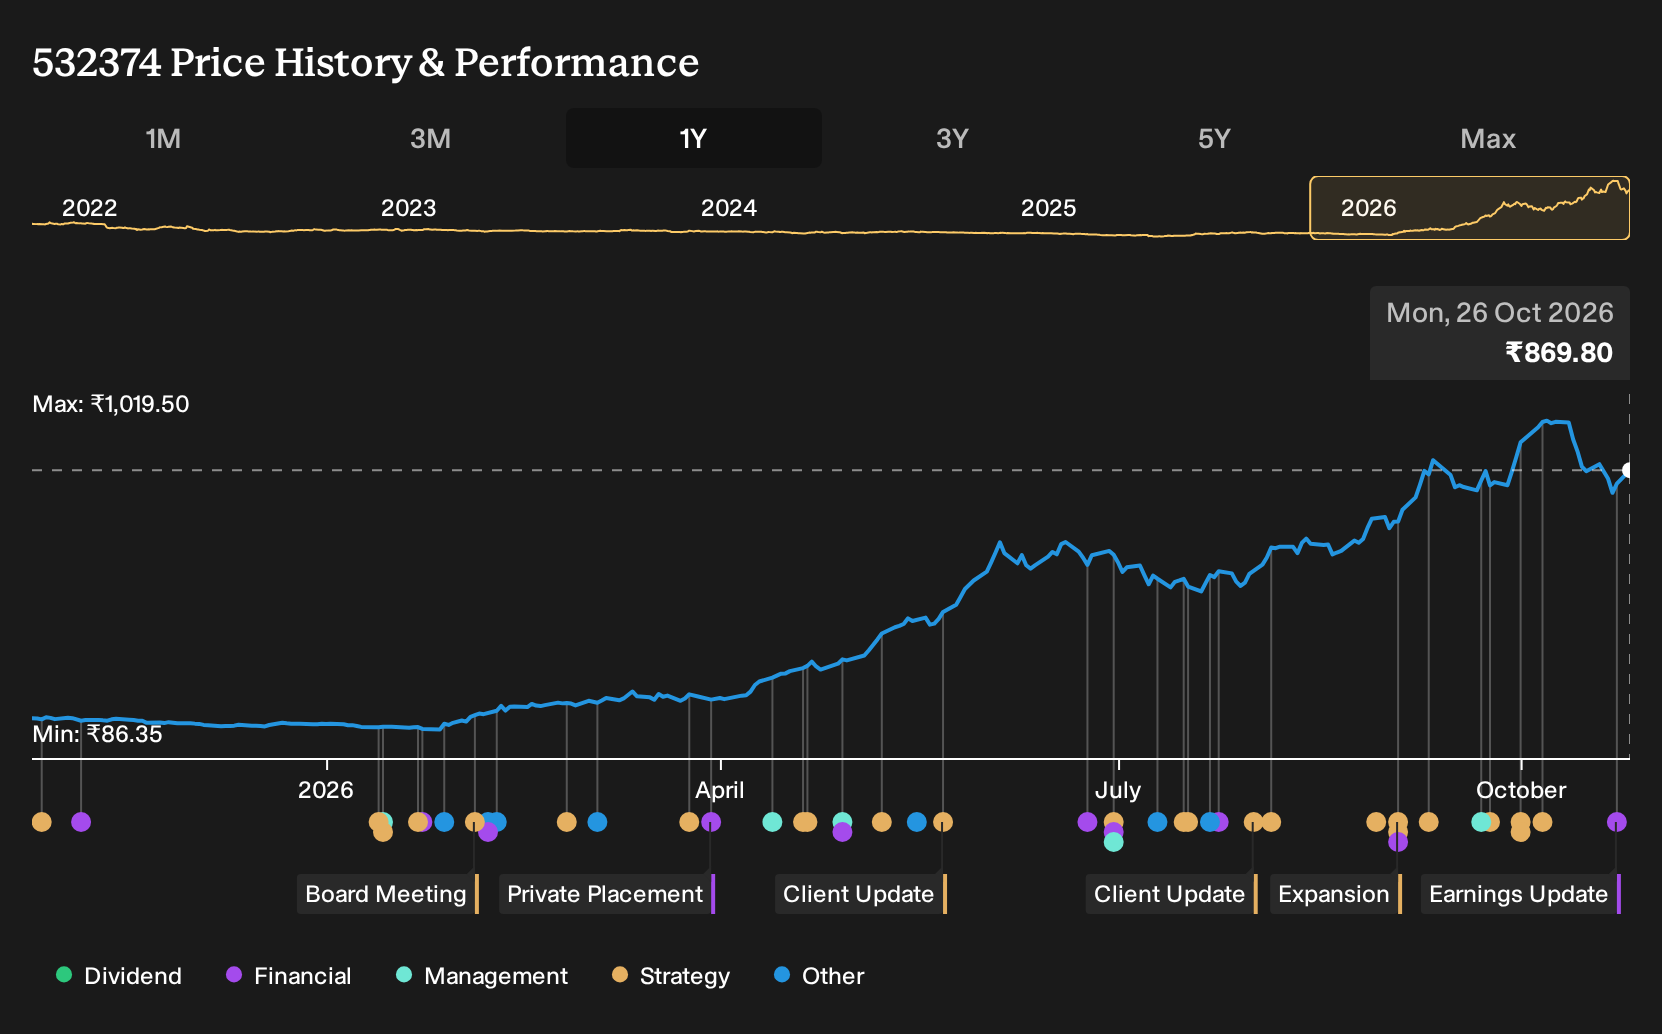Jump to 2024 on the overview timeline
Viewport: 1662px width, 1034px height.
tap(729, 208)
